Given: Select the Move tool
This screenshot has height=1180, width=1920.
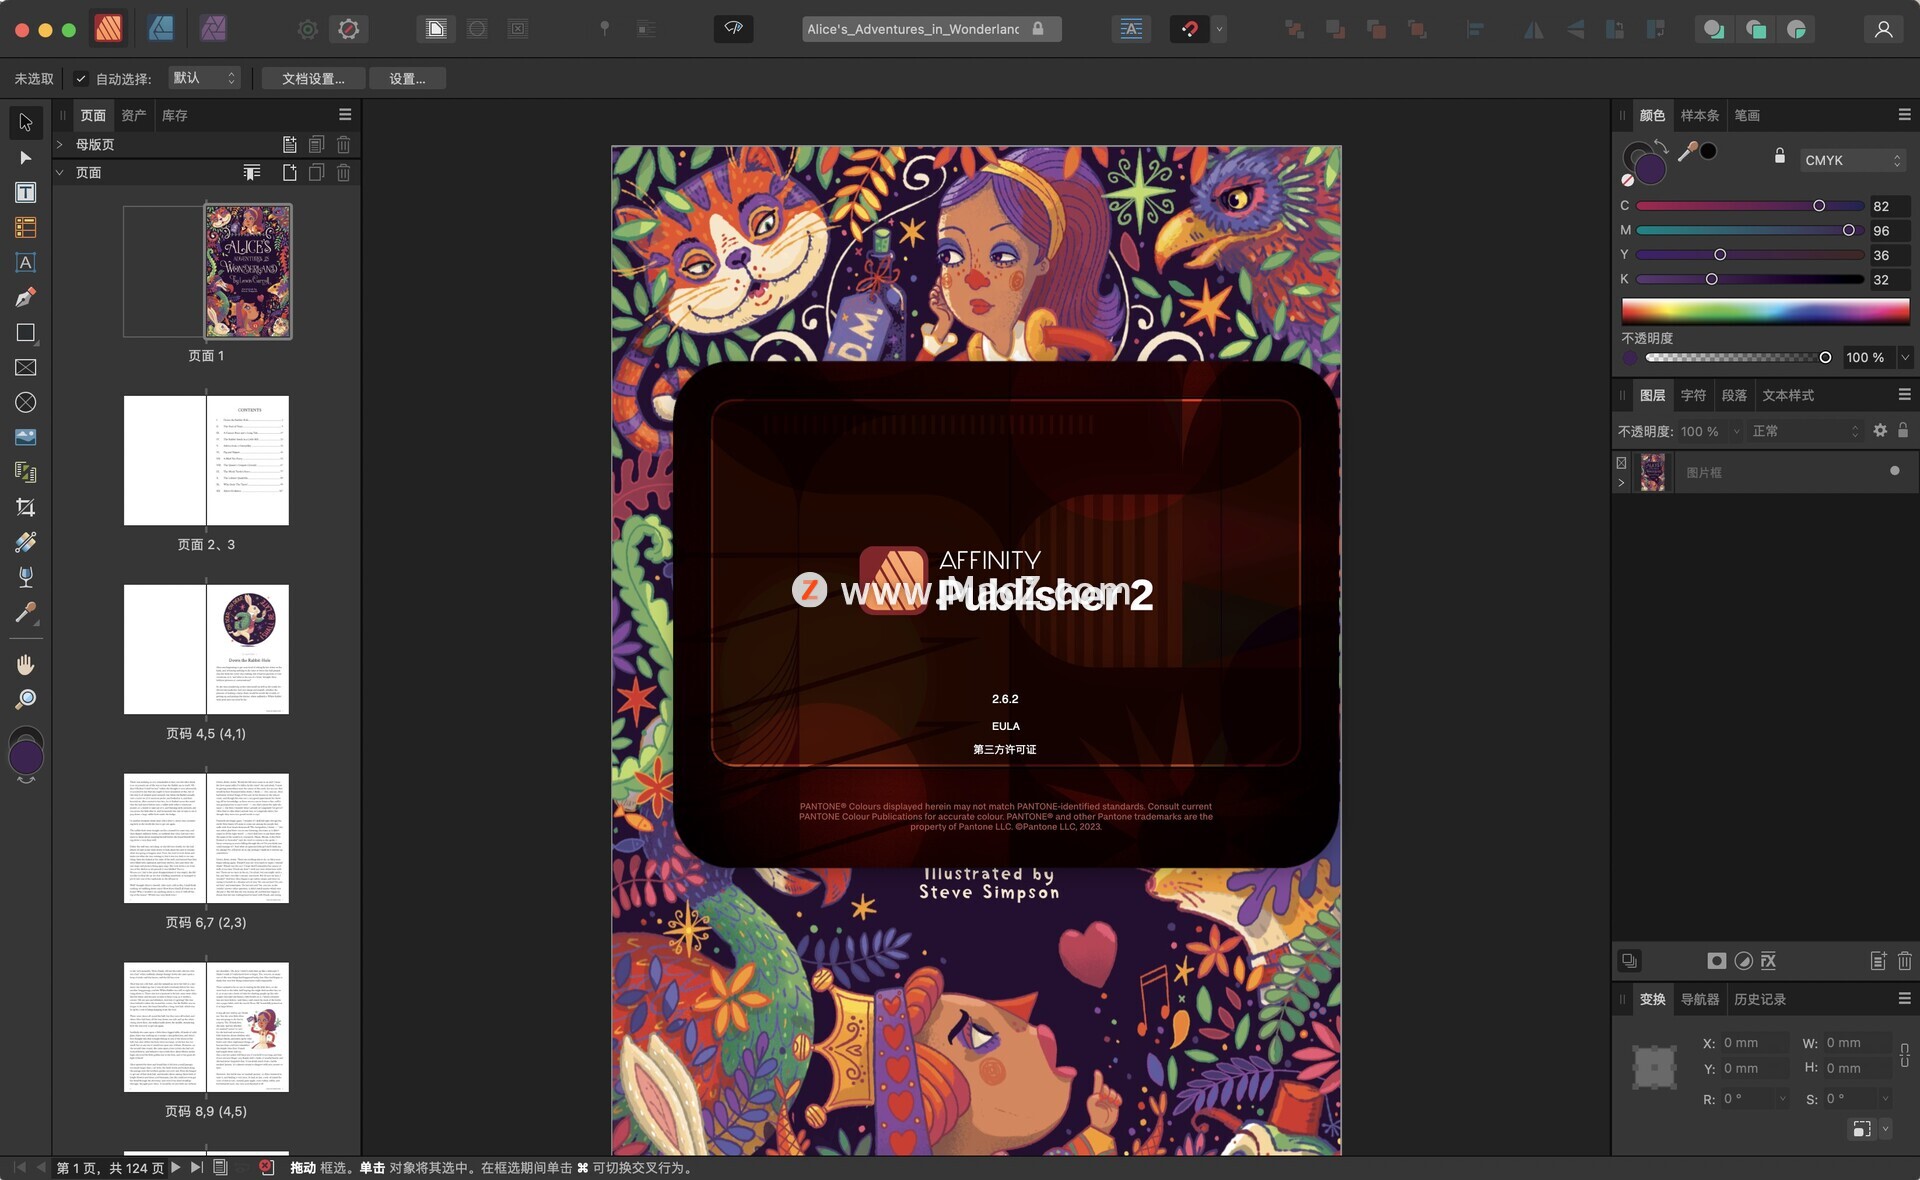Looking at the screenshot, I should (x=26, y=122).
